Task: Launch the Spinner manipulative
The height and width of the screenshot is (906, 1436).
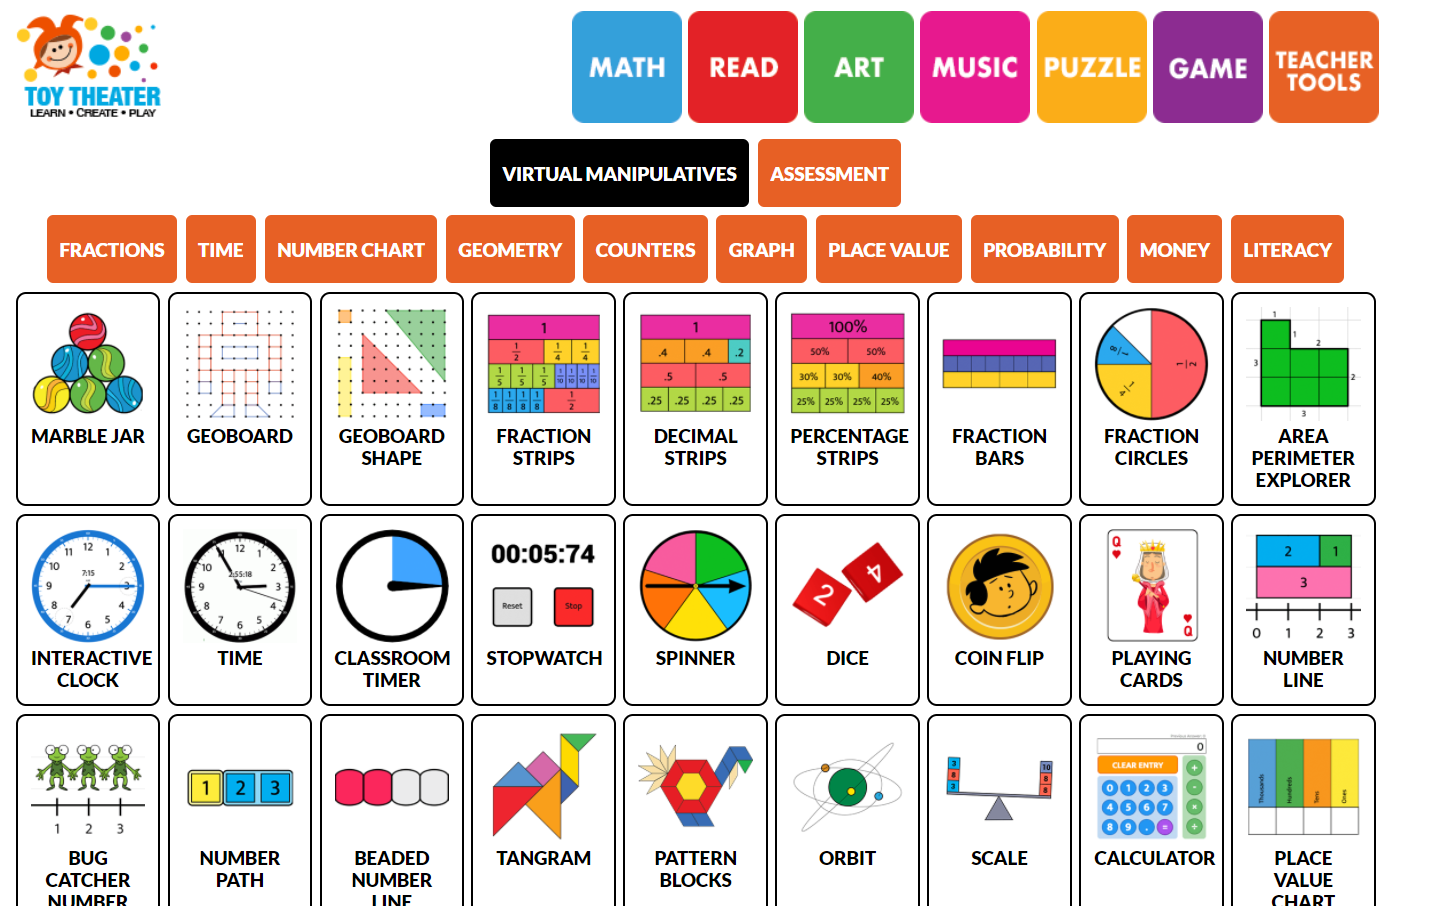Action: [695, 610]
